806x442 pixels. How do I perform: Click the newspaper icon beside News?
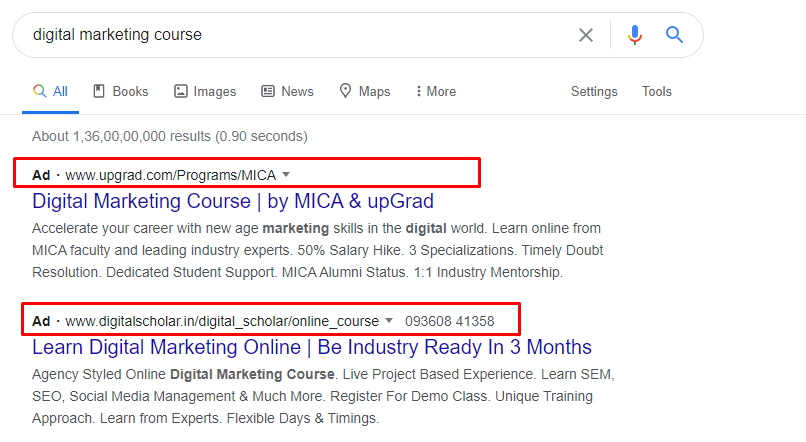[268, 91]
